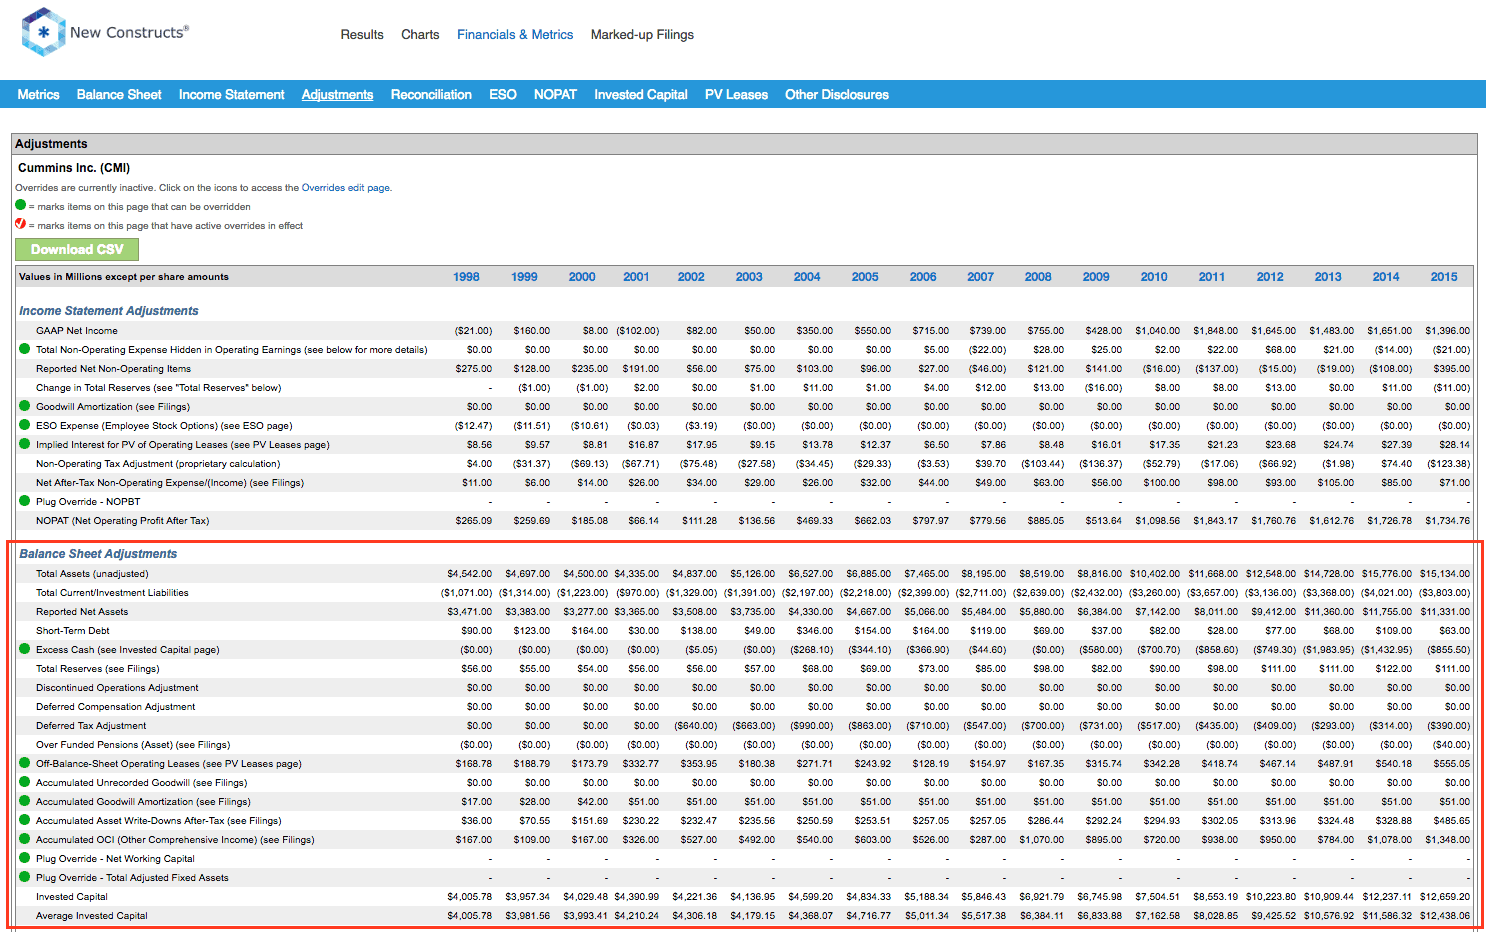Click green dot beside Plug Override - Total Adjusted Fixed Assets
The height and width of the screenshot is (932, 1486).
[25, 877]
